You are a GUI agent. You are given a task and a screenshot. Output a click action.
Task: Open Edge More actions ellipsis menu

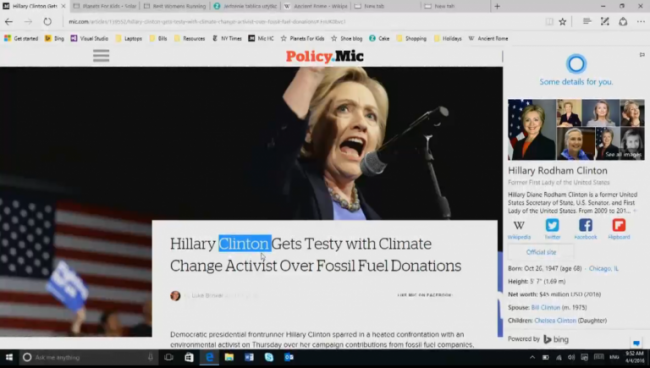coord(641,22)
